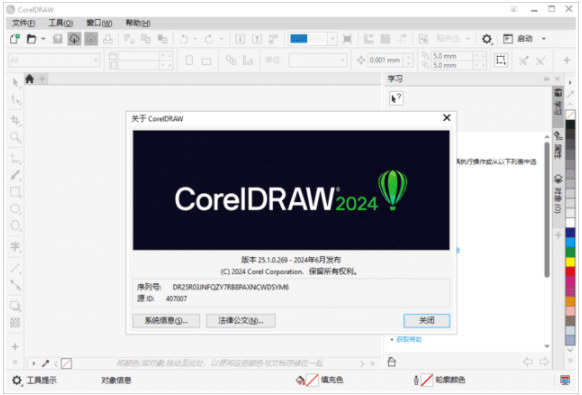The width and height of the screenshot is (582, 395).
Task: Go to Welcome screen home tab
Action: click(x=29, y=79)
